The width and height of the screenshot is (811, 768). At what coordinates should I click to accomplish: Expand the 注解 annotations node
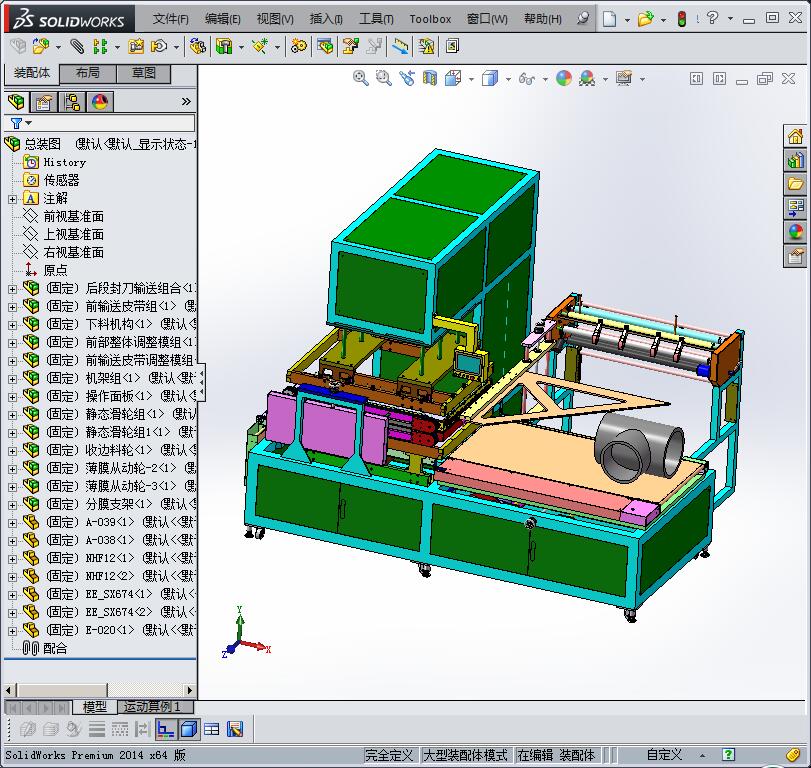12,198
